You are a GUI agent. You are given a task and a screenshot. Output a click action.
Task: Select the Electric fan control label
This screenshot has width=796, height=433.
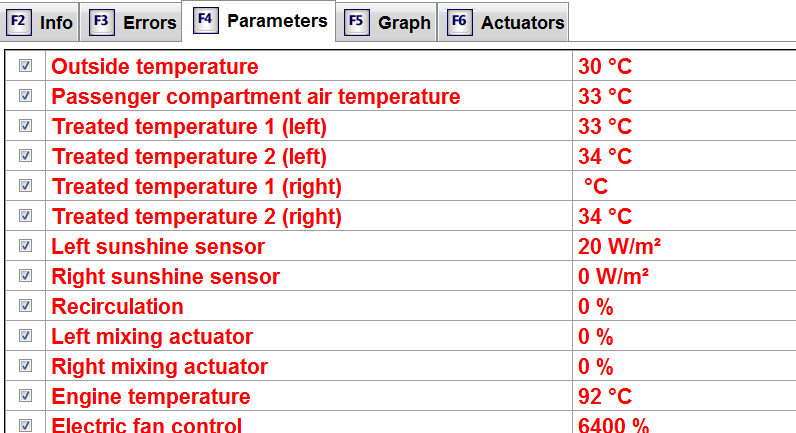coord(147,425)
